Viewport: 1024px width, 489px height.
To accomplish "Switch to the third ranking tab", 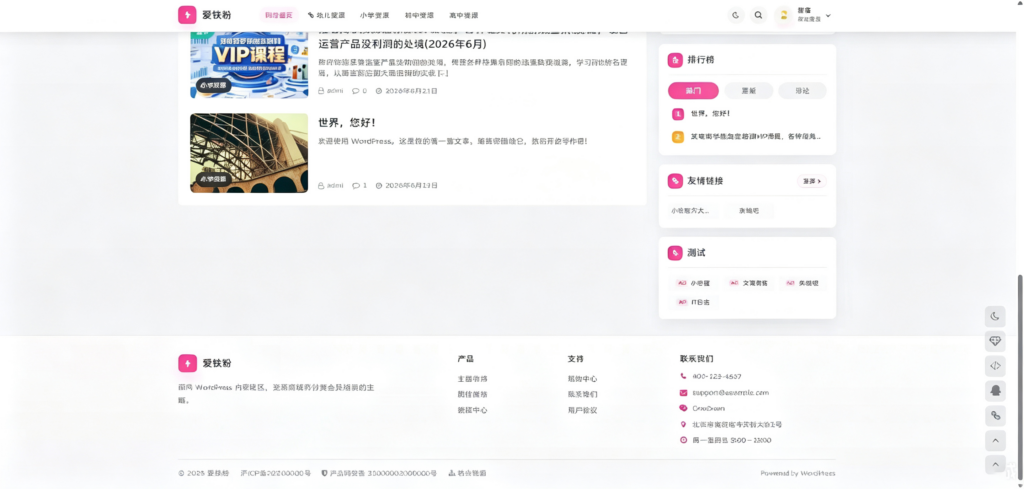I will tap(803, 91).
